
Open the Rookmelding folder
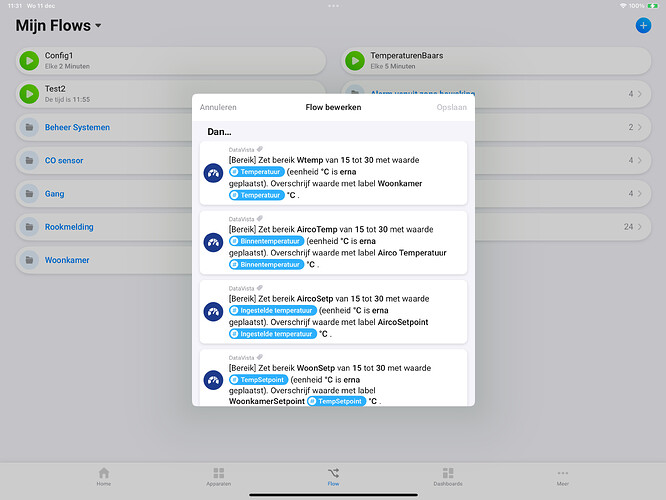104,226
